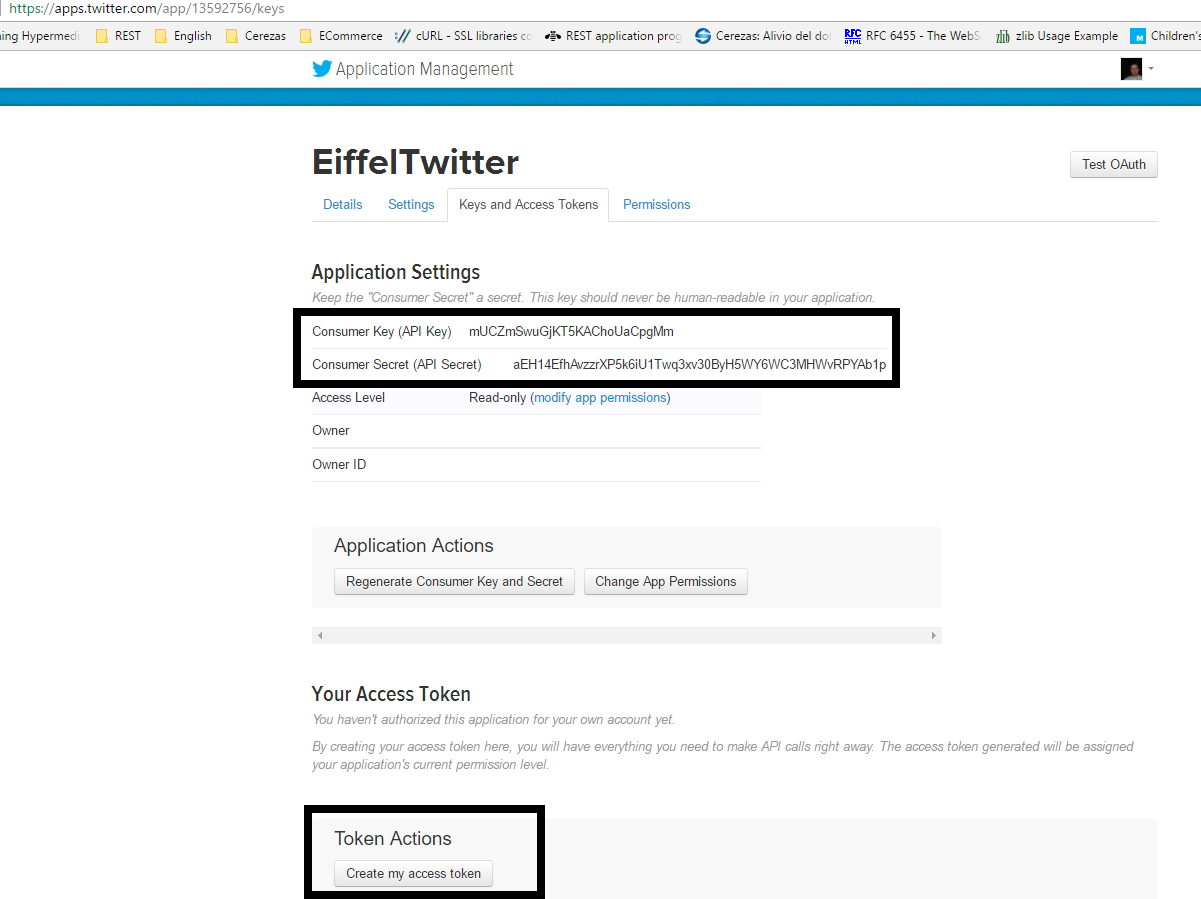
Task: Open the user avatar account menu
Action: coord(1137,69)
